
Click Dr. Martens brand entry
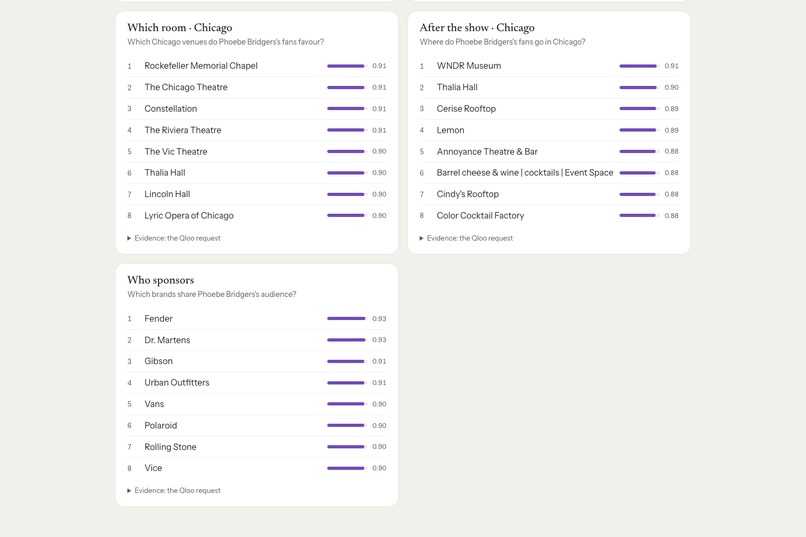tap(257, 340)
